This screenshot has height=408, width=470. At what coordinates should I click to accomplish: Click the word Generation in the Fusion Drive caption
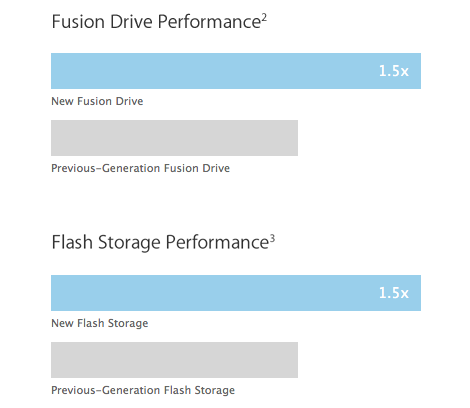[131, 168]
